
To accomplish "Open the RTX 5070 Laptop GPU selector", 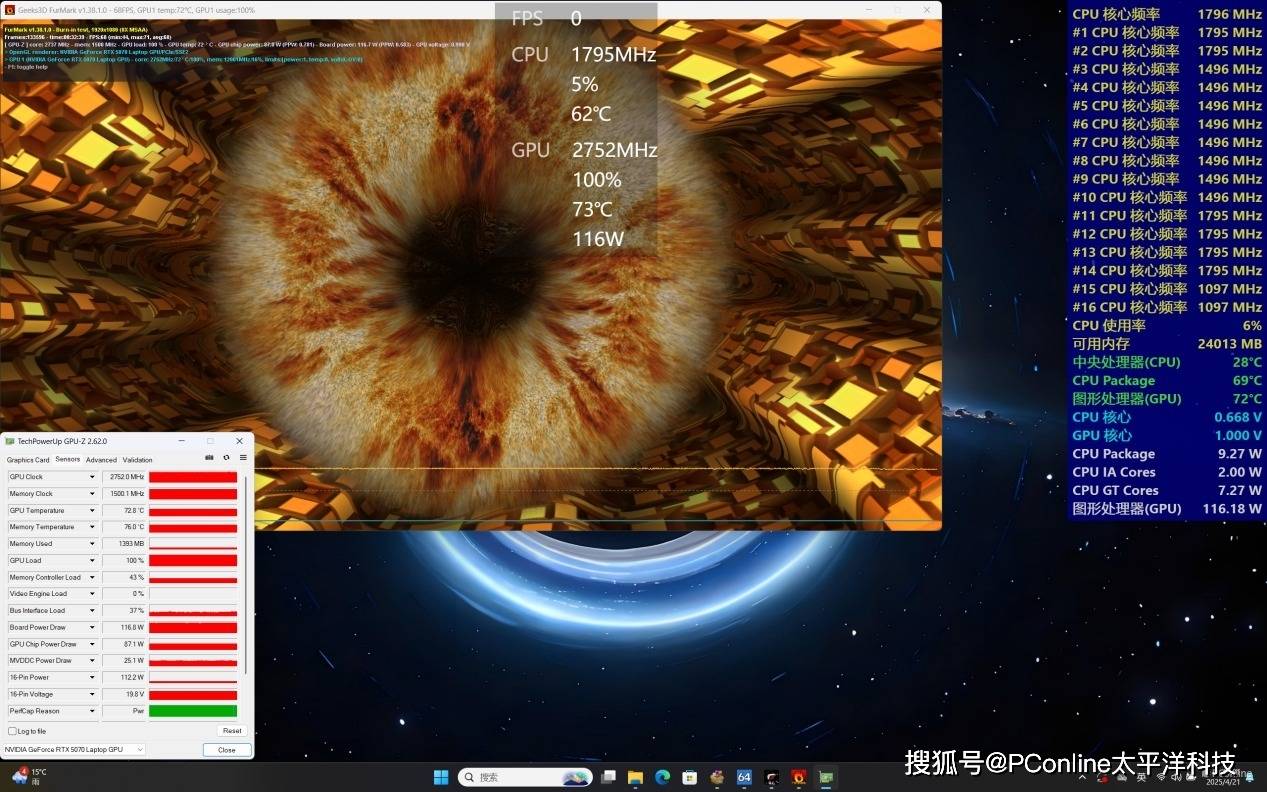I will (74, 749).
